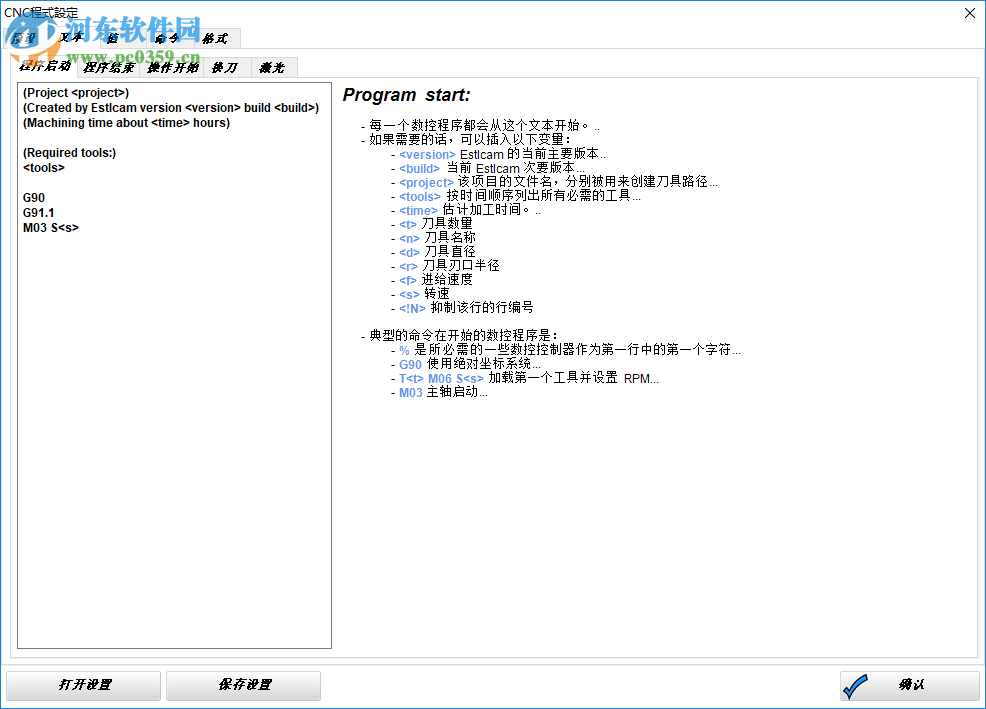Screen dimensions: 986x709
Task: Click the G90 line in the editor
Action: (x=34, y=198)
